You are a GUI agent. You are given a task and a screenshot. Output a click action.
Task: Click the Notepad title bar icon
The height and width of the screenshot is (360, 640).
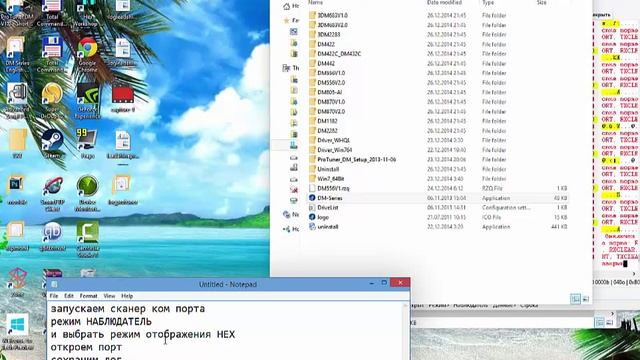coord(54,284)
